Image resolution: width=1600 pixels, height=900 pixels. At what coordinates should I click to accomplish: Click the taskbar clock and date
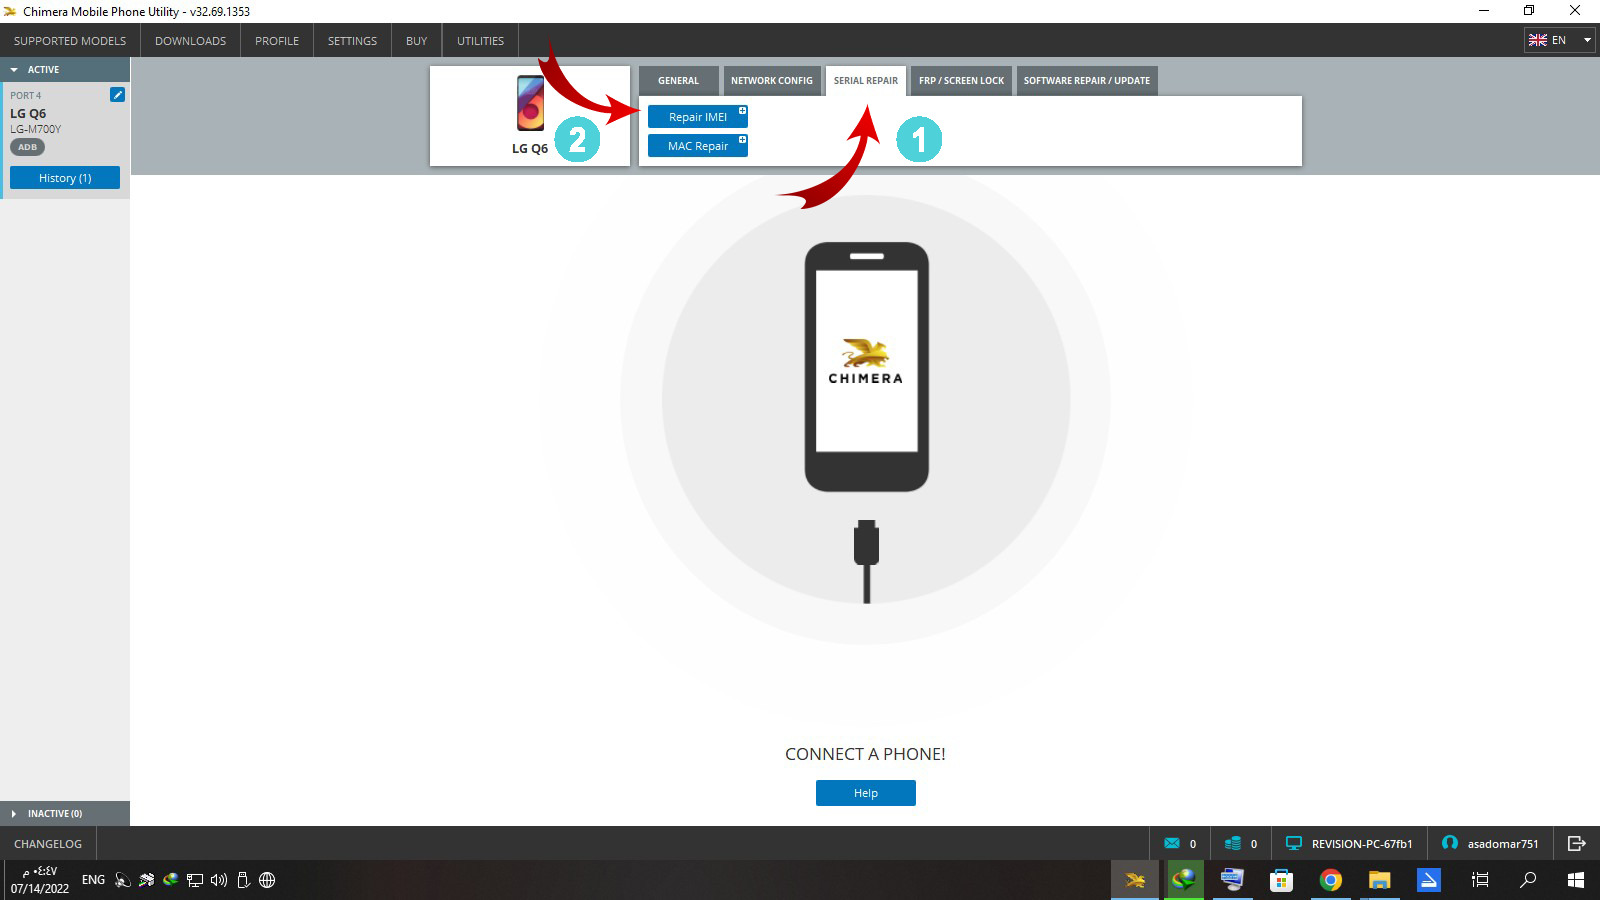[40, 880]
